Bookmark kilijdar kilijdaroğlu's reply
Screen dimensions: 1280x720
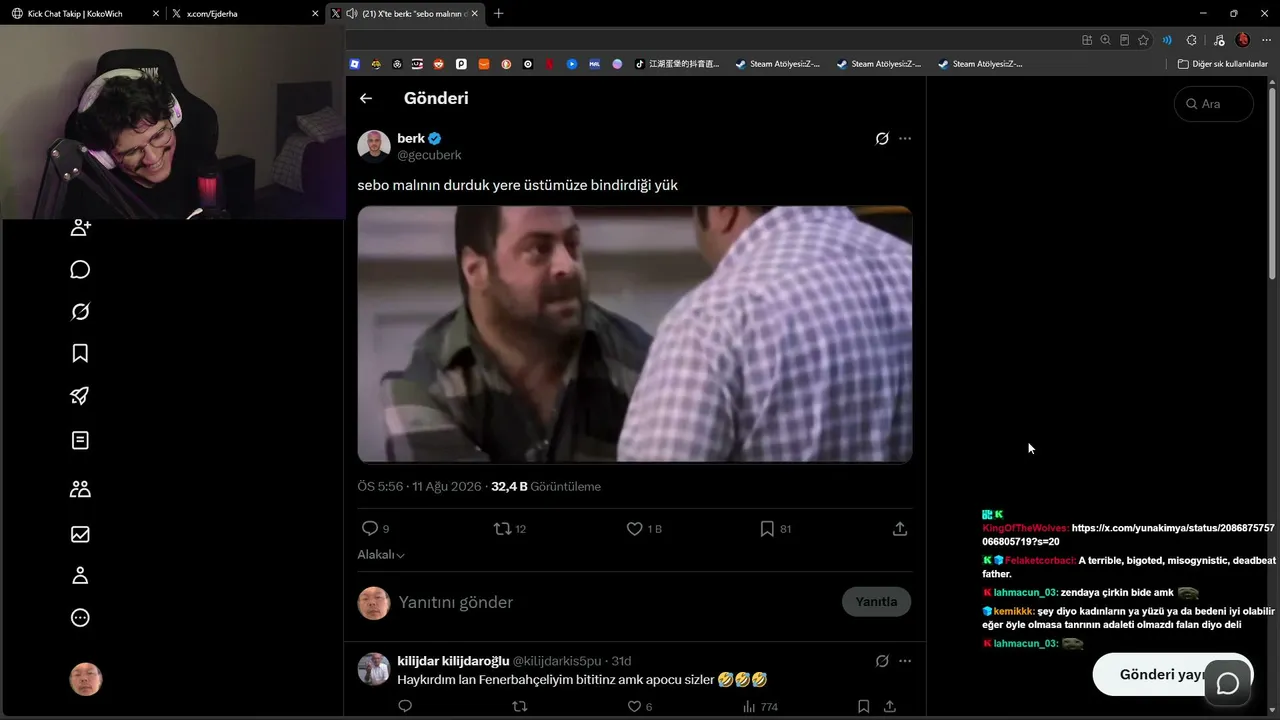pos(863,707)
